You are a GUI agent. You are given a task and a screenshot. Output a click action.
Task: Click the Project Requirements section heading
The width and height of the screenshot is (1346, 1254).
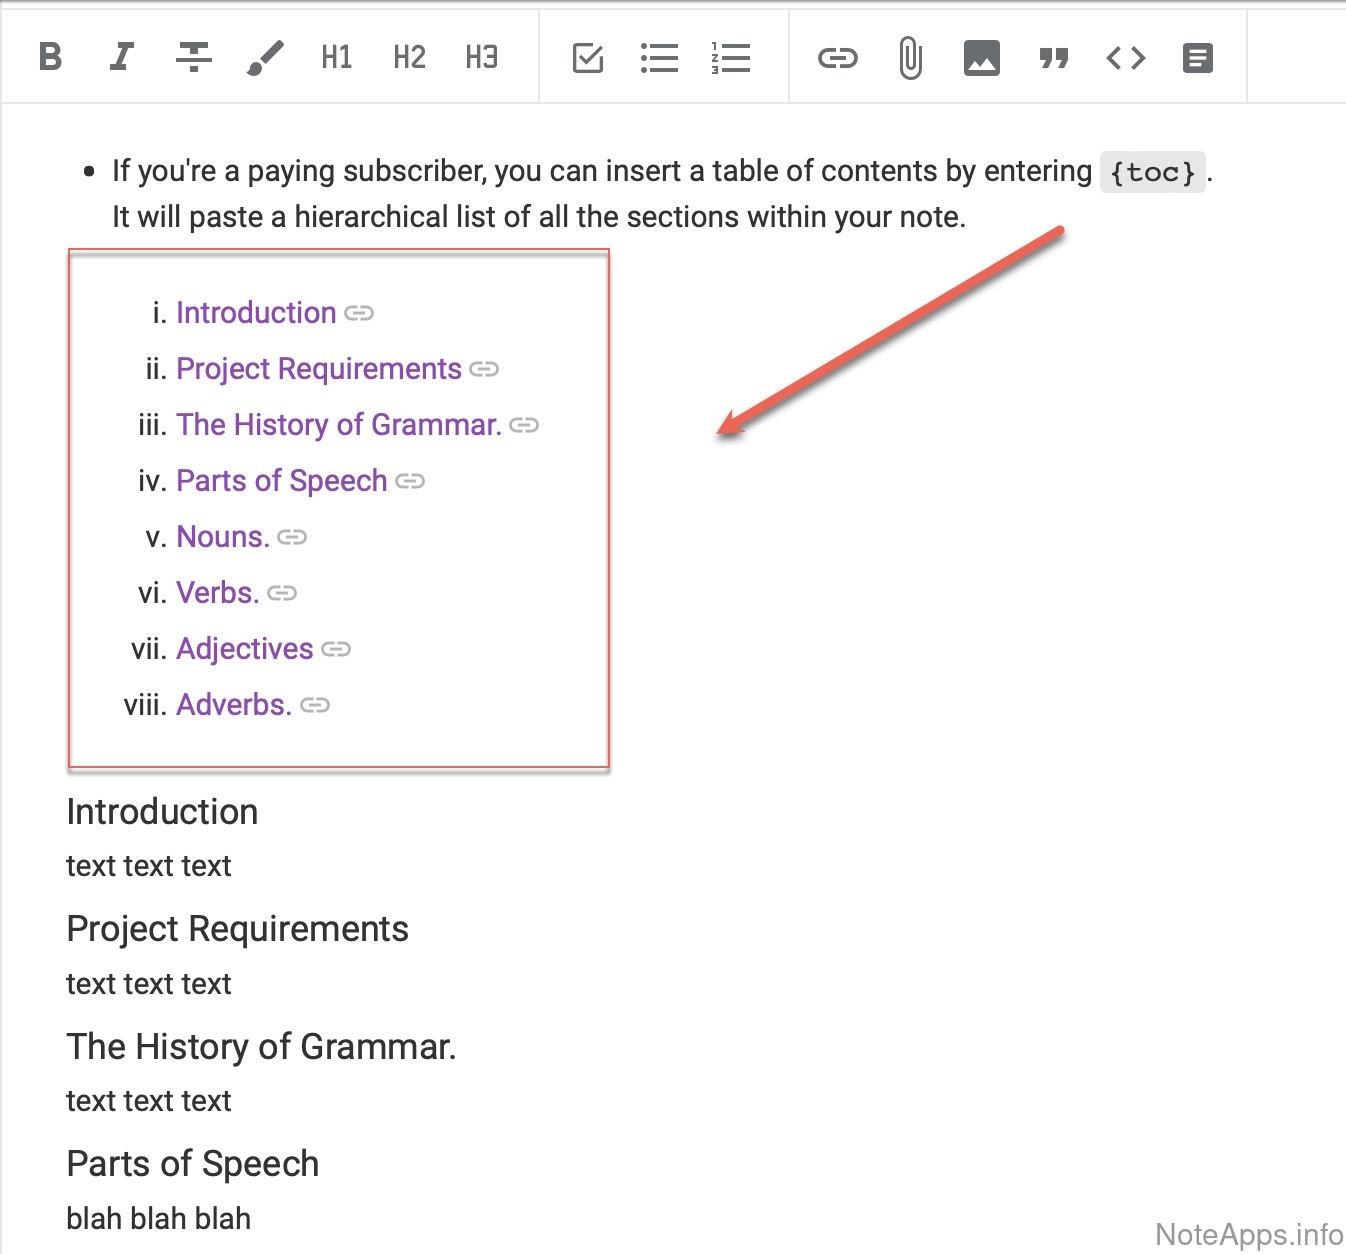tap(237, 929)
